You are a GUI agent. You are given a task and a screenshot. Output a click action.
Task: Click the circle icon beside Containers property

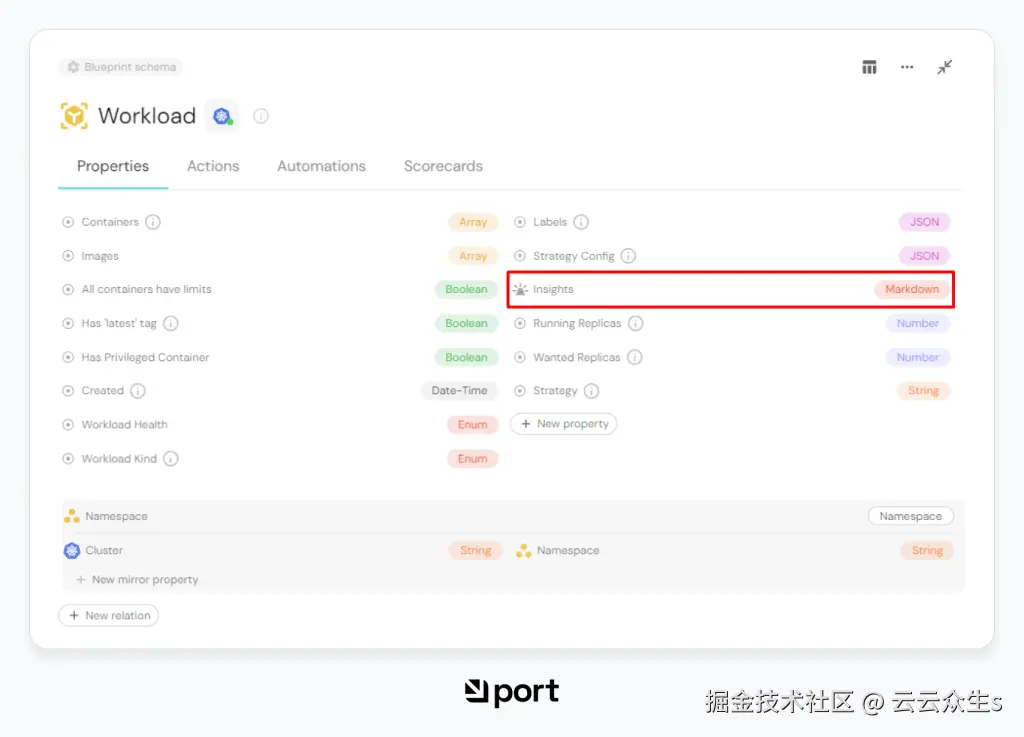(68, 222)
